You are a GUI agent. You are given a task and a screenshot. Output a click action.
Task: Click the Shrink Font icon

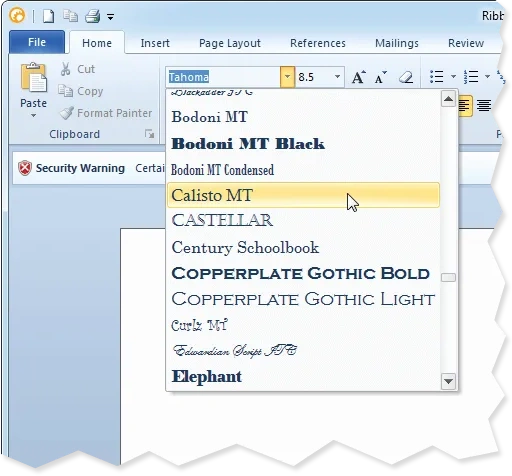[381, 77]
